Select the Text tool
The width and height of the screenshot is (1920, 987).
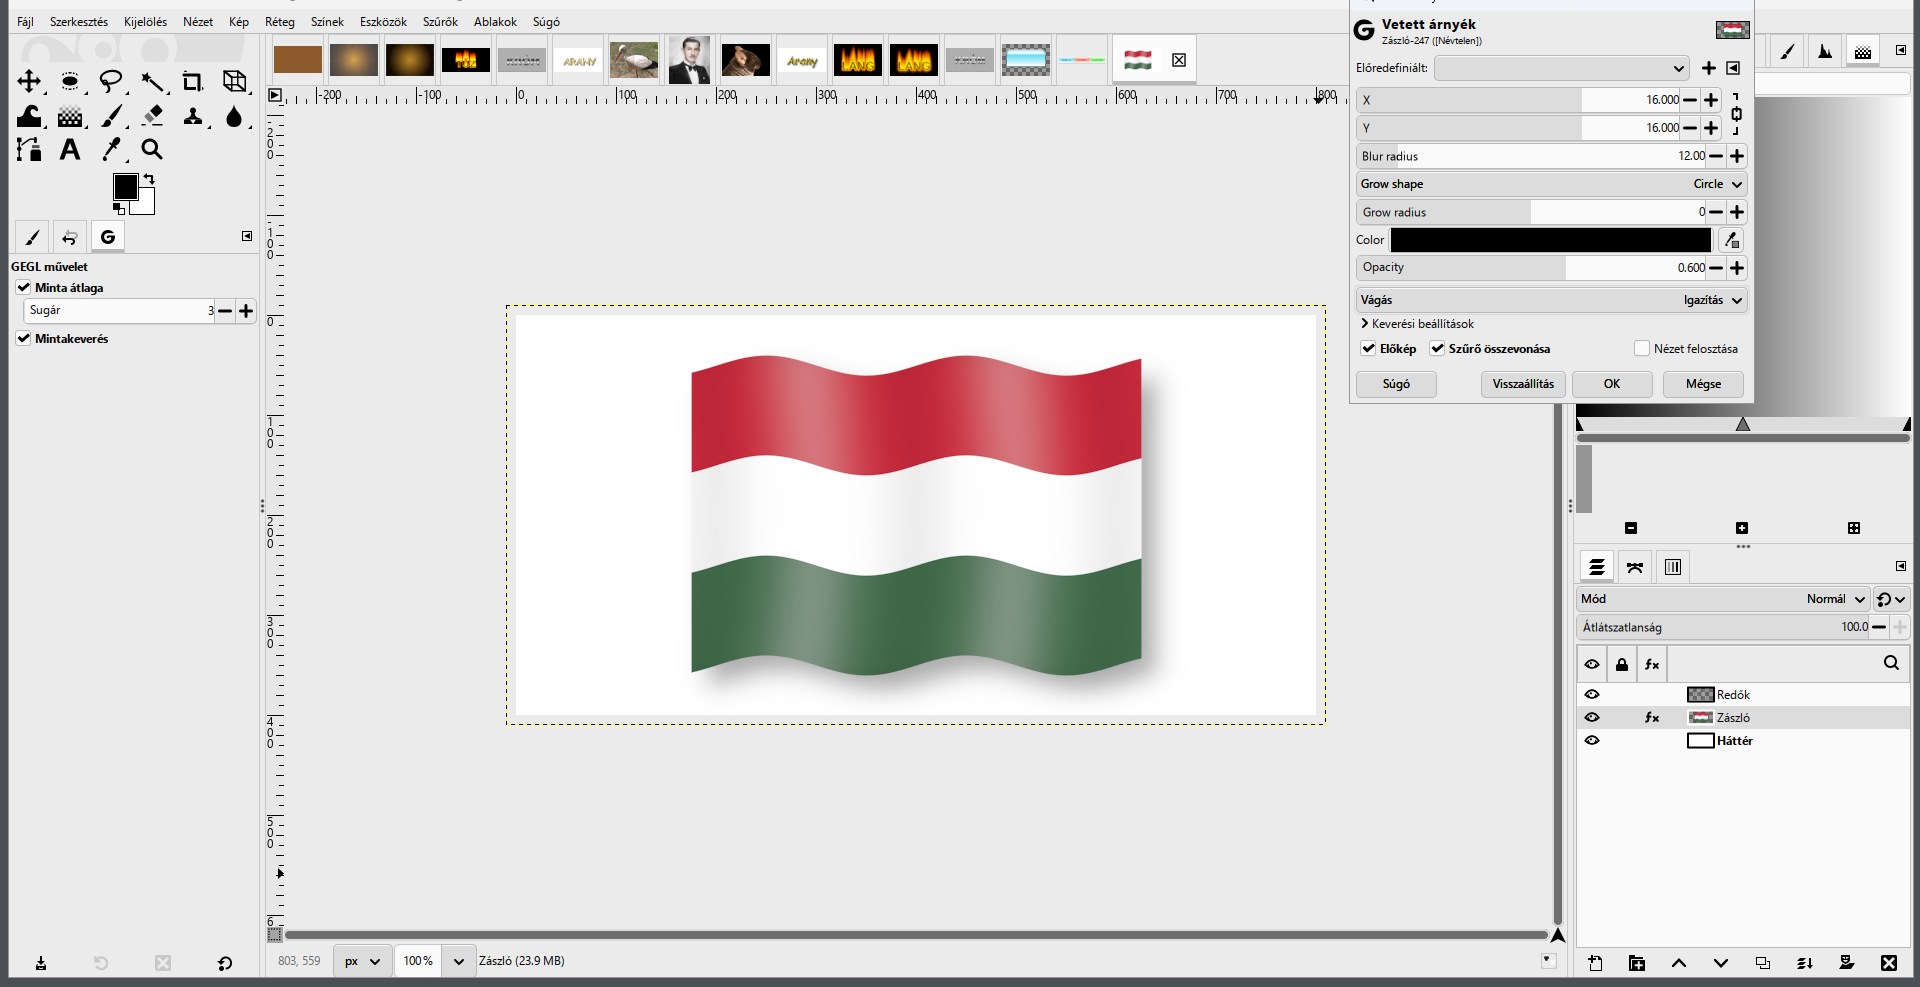click(x=70, y=149)
